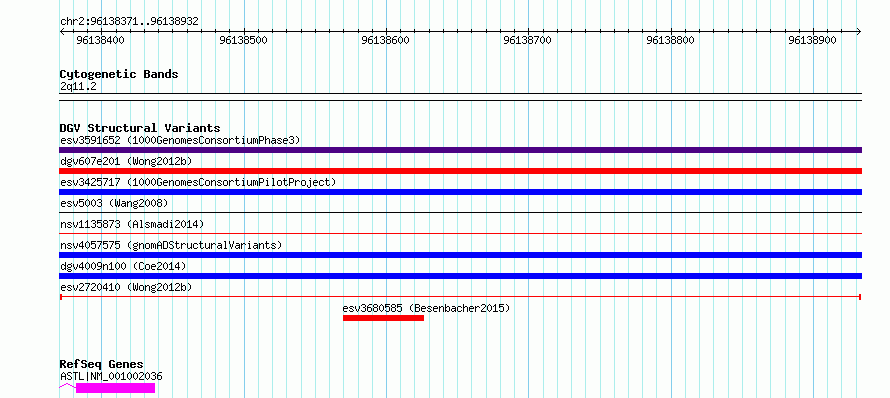Select the 2q11.2 cytogenetic band label
The height and width of the screenshot is (398, 890).
point(78,86)
